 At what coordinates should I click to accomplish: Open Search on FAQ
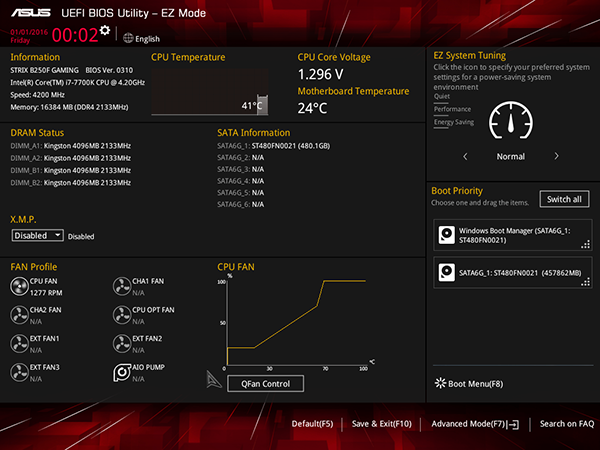click(x=567, y=424)
